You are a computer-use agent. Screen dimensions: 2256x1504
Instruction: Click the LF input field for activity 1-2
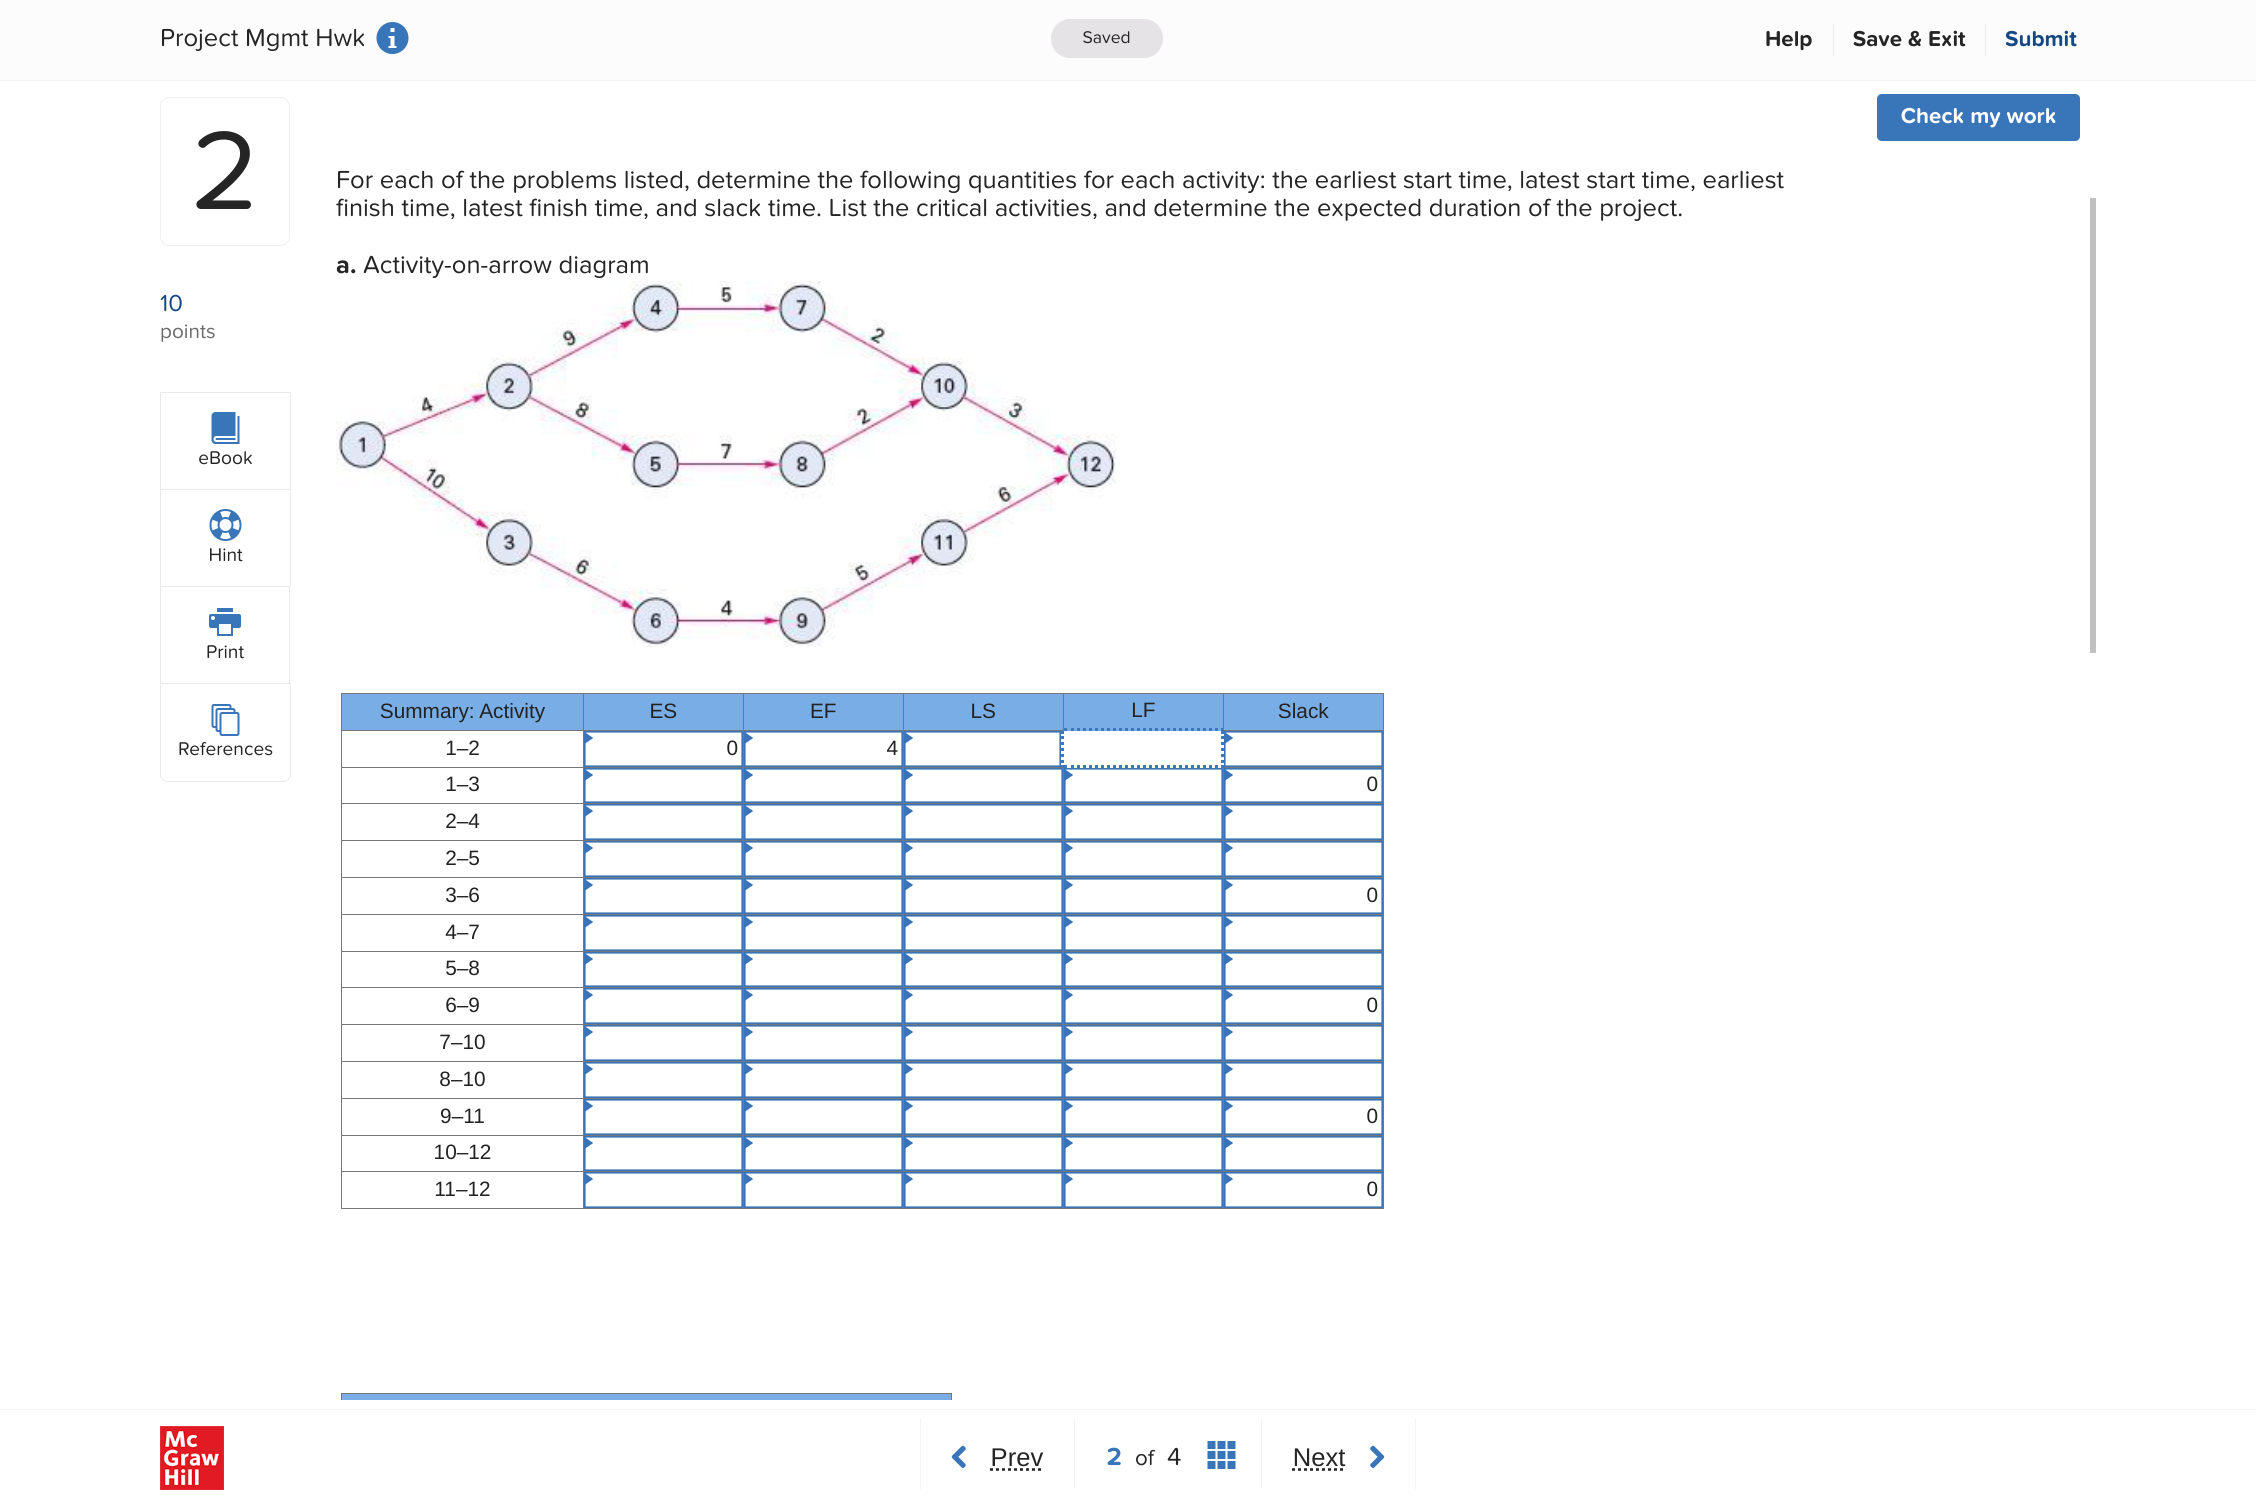coord(1142,747)
